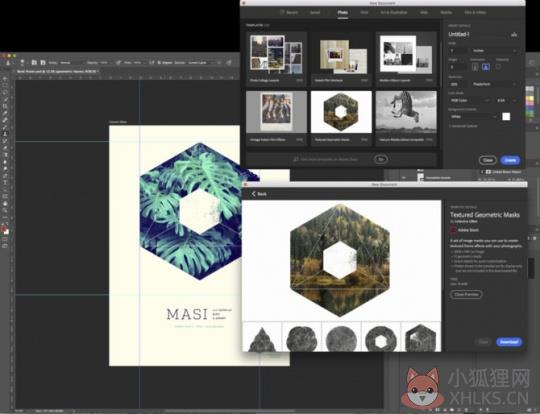
Task: Expand Advanced Options in New Document
Action: click(x=464, y=126)
